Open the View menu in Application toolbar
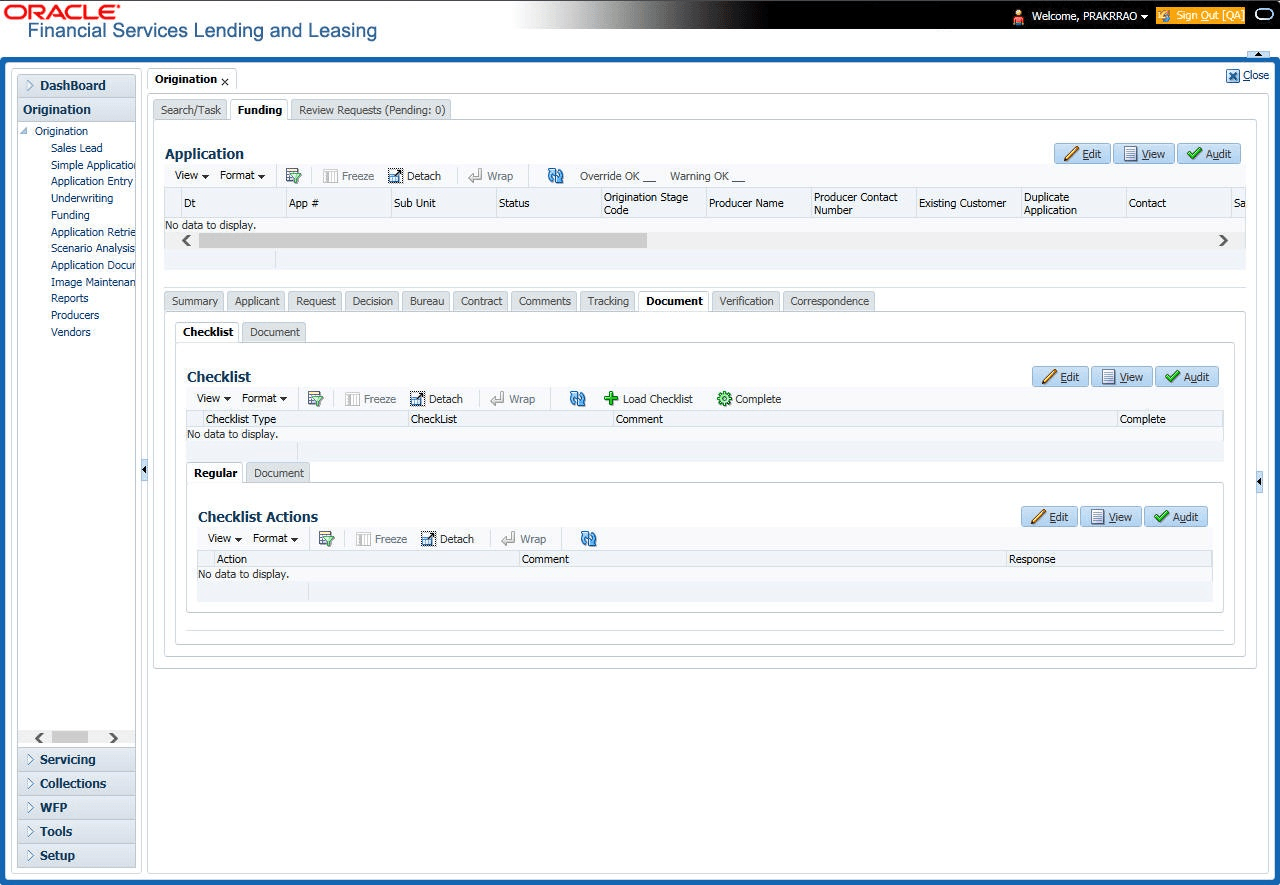1280x885 pixels. [x=192, y=176]
